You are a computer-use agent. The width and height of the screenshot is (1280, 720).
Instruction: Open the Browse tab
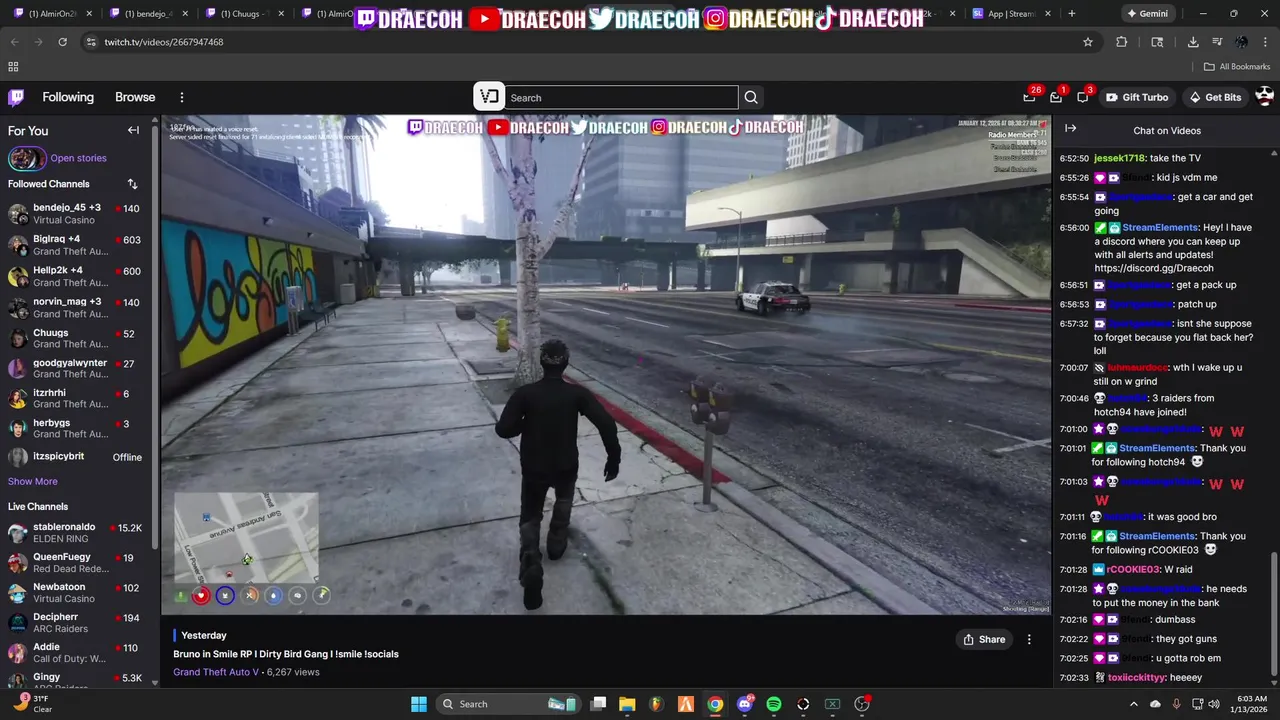(x=135, y=97)
